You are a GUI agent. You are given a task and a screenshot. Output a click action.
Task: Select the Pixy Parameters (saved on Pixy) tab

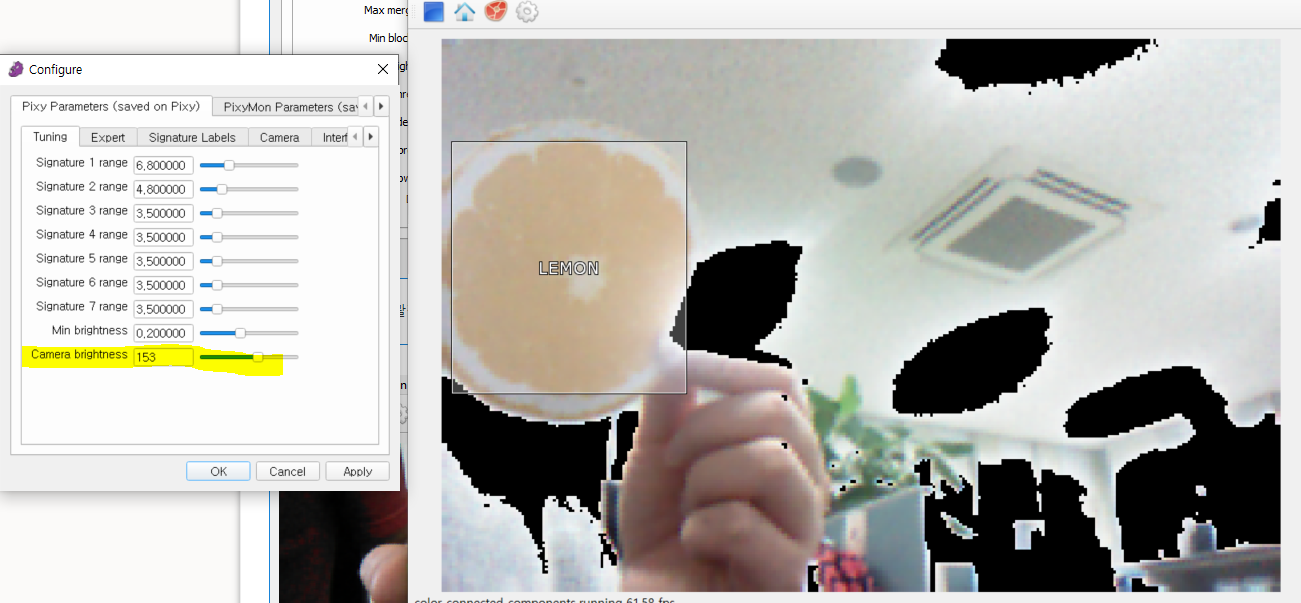point(111,106)
